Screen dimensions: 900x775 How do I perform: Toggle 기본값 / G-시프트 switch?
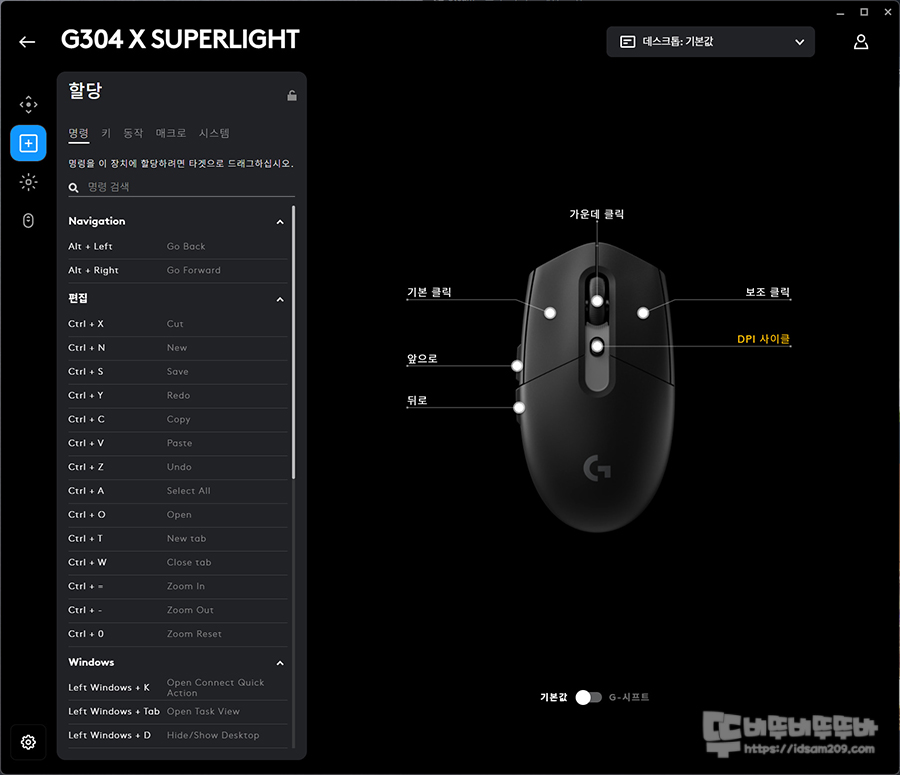pos(588,697)
